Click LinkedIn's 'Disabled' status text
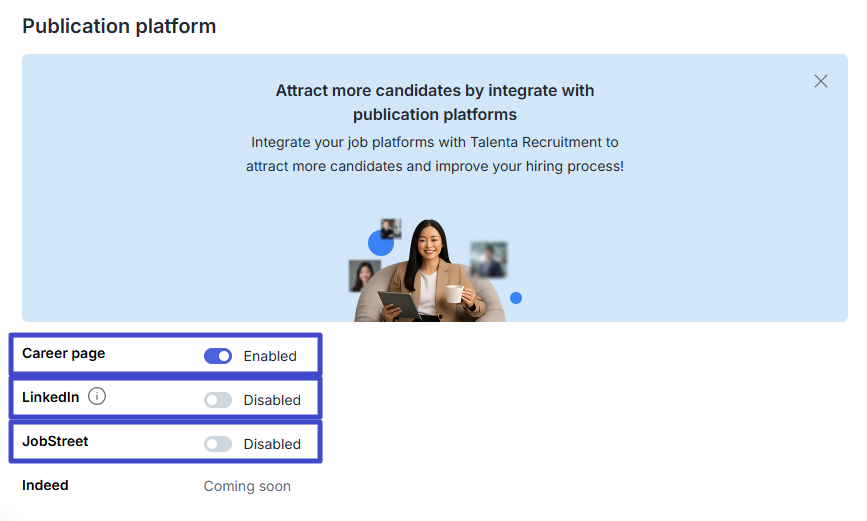Screen dimensions: 867x521 click(272, 400)
